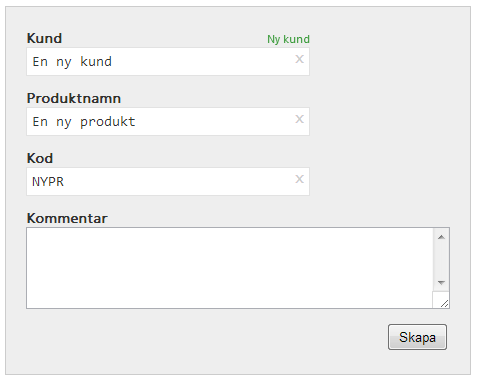
Task: Place cursor on the NYPR text
Action: coord(48,182)
